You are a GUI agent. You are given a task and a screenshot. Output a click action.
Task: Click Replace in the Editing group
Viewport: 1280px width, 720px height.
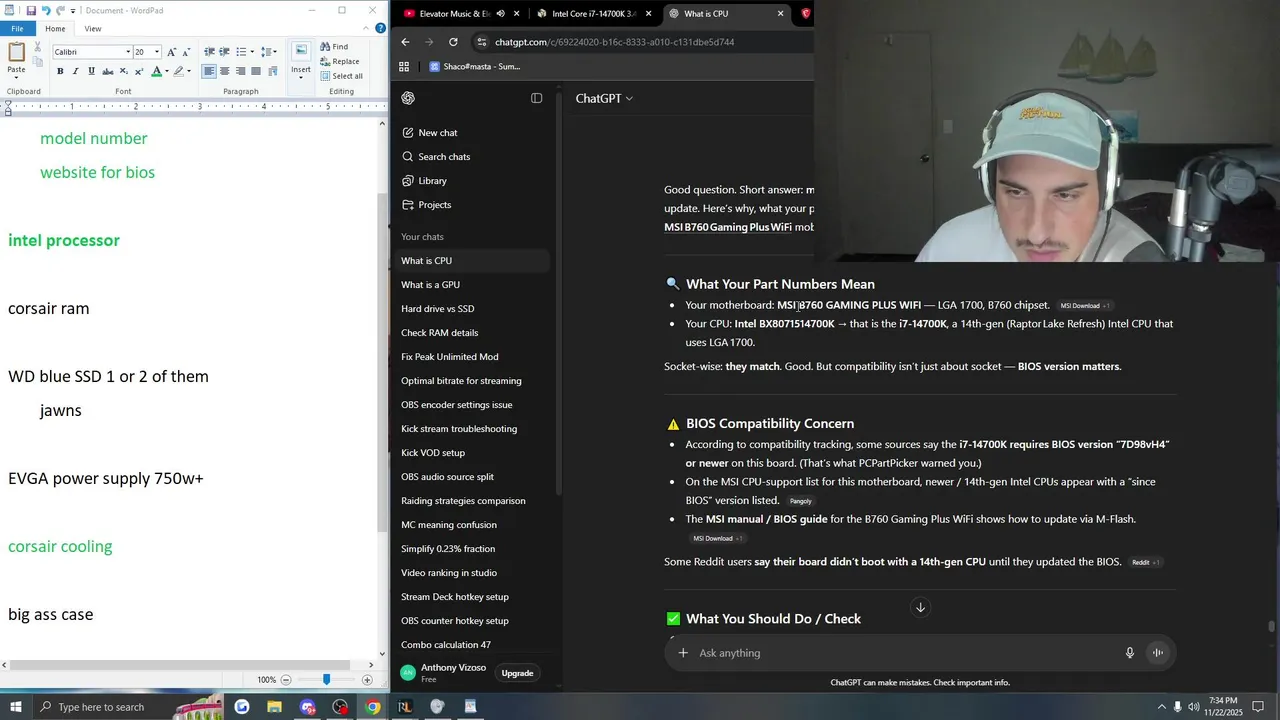click(339, 61)
